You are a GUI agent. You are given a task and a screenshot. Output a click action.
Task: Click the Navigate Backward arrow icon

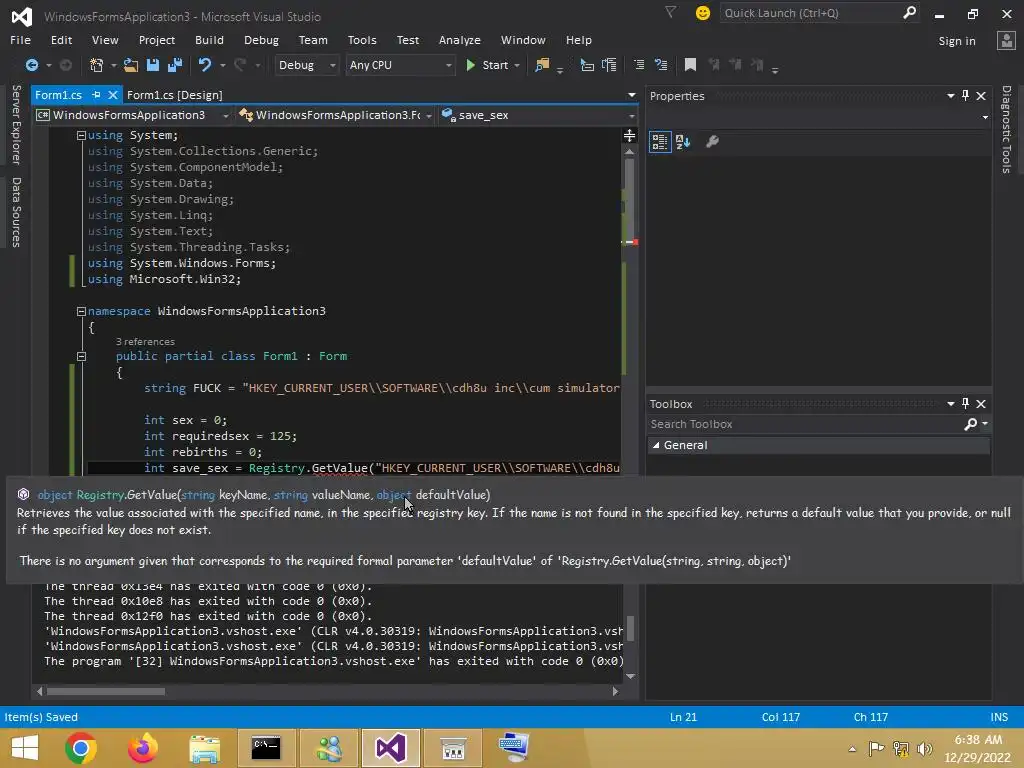point(31,65)
